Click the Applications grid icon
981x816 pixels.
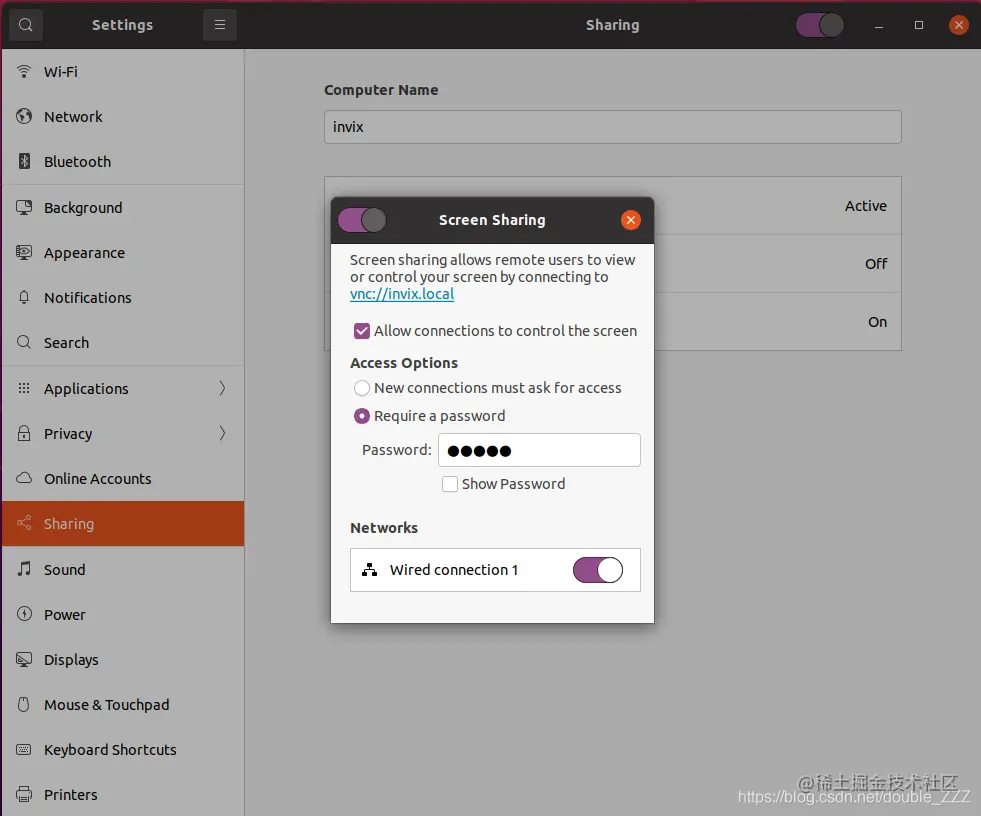click(24, 388)
